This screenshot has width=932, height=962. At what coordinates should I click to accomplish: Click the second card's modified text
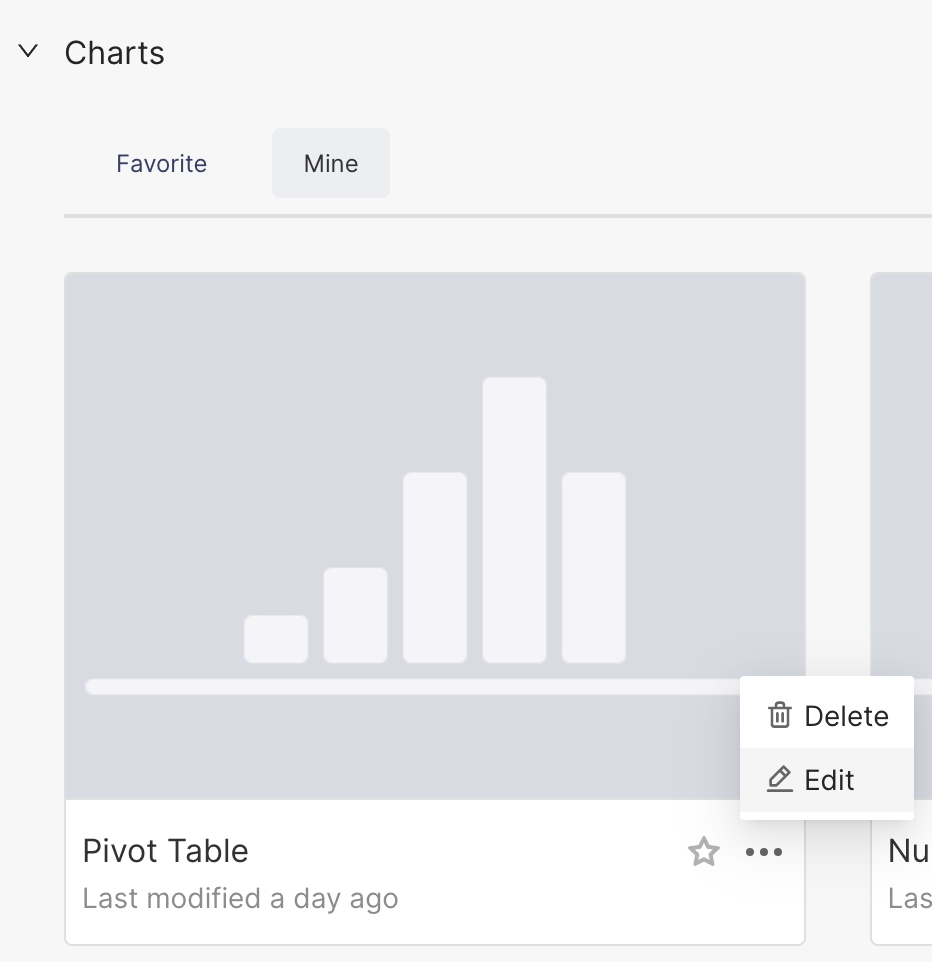coord(909,898)
